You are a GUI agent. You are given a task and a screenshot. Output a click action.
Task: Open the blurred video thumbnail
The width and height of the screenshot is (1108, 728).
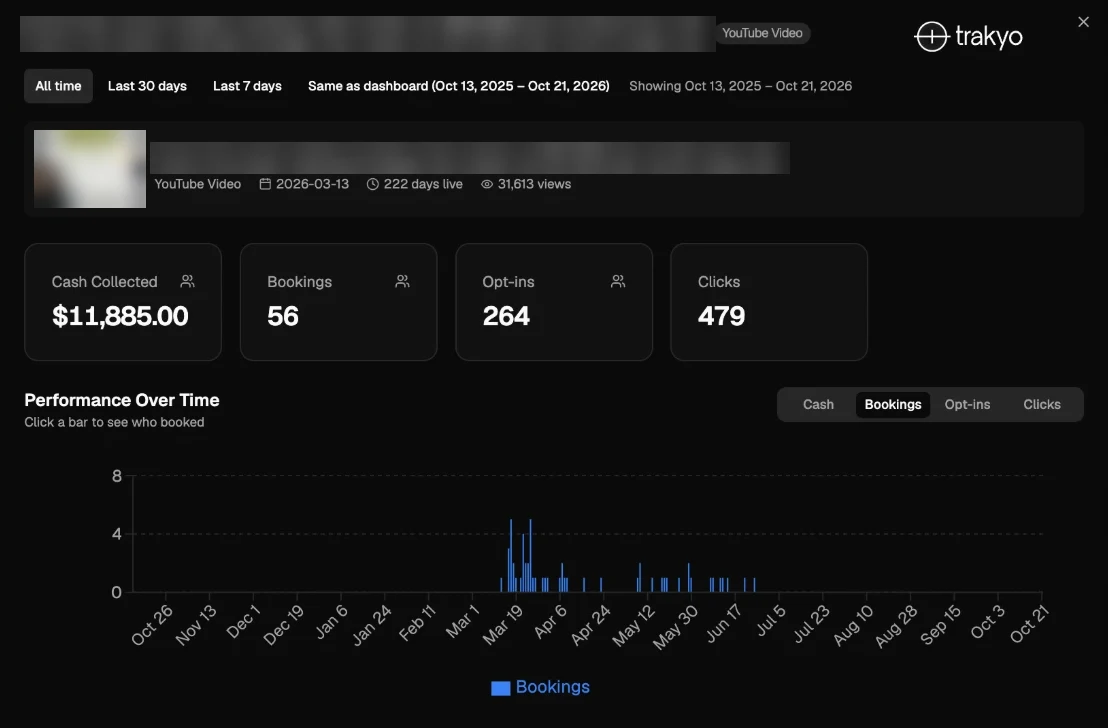pos(90,169)
